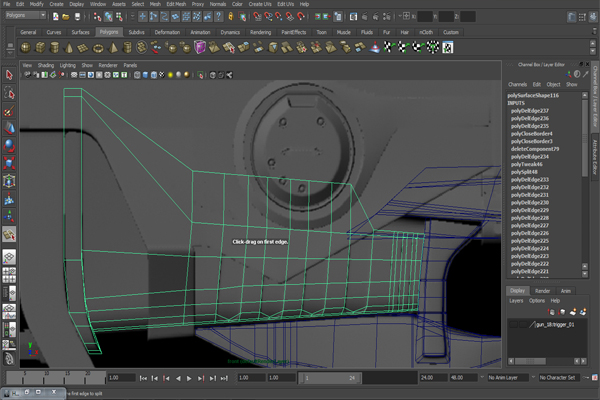Click the lock icon in status line
The height and width of the screenshot is (400, 600).
pos(231,16)
